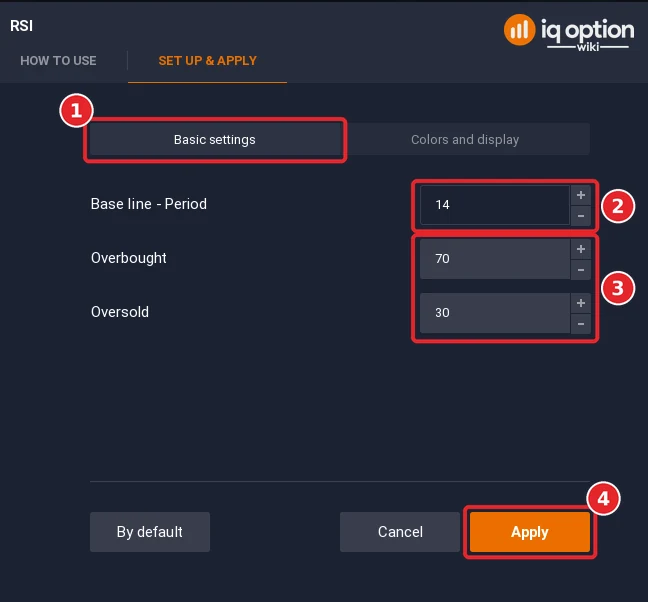The width and height of the screenshot is (648, 602).
Task: Switch to the HOW TO USE tab
Action: (x=58, y=61)
